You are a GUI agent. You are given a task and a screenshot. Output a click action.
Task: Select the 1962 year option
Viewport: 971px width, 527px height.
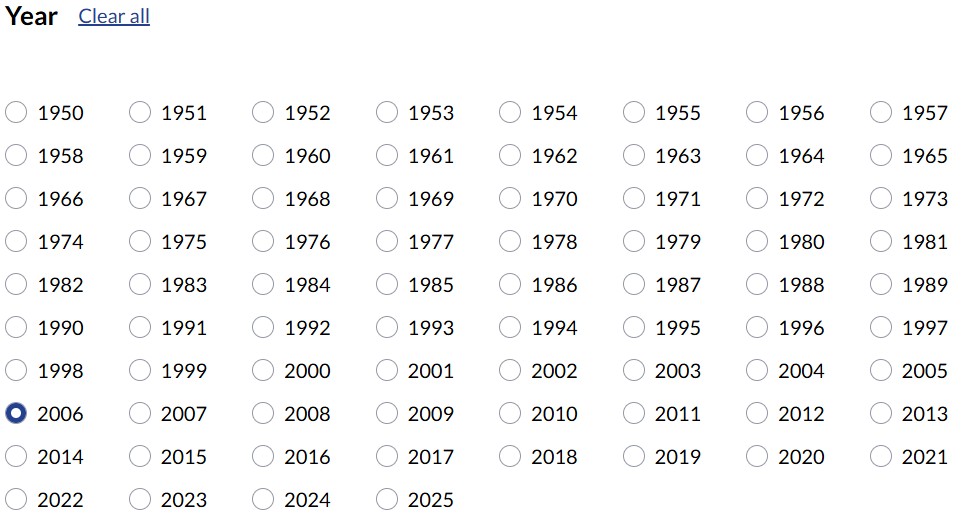point(511,156)
